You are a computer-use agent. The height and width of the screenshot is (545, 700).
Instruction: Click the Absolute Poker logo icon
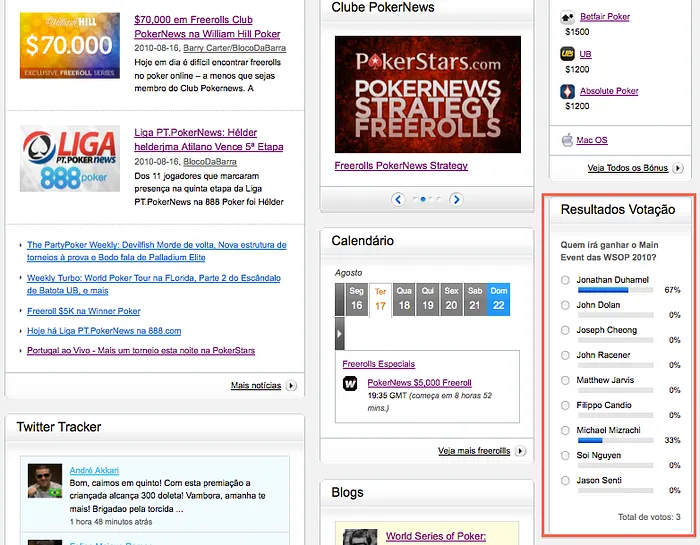[568, 92]
